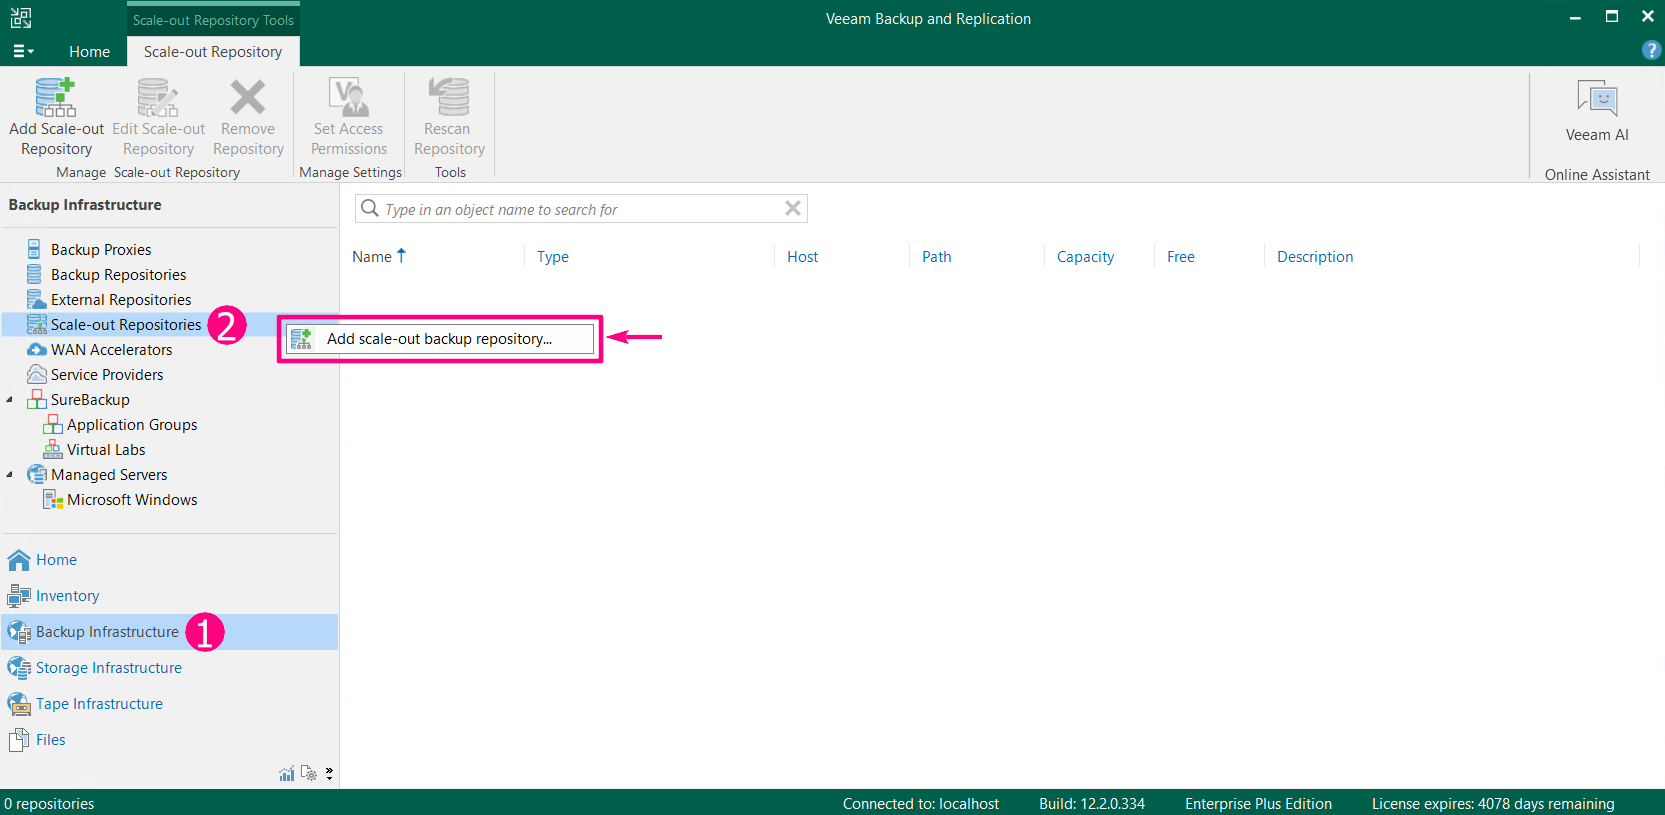Go to Home navigation view
1665x815 pixels.
(x=56, y=559)
